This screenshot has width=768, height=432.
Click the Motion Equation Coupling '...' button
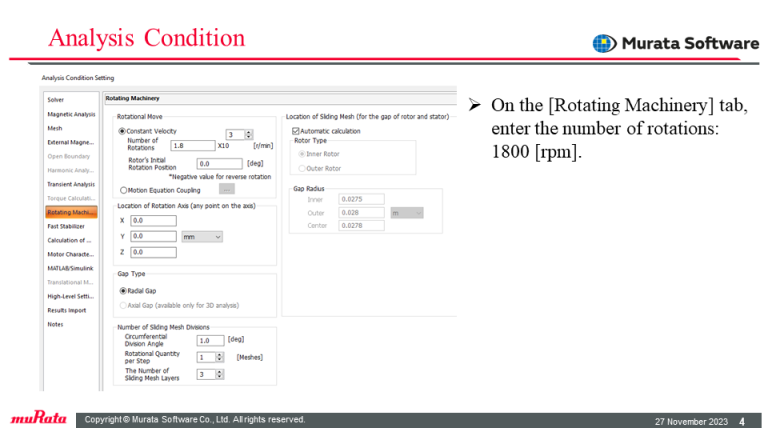click(227, 189)
